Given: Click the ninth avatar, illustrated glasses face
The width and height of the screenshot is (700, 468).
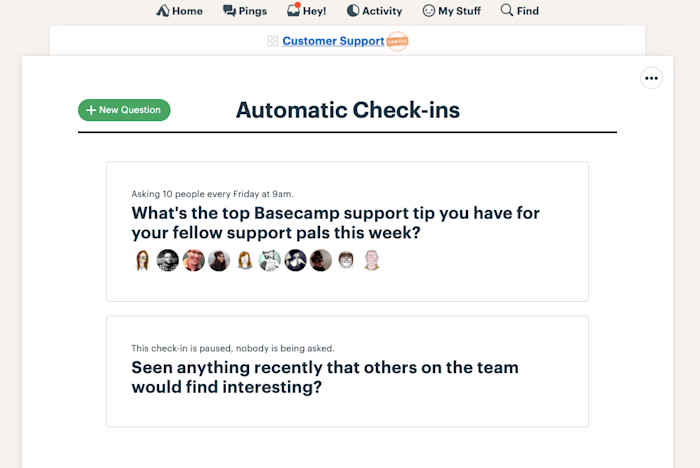Looking at the screenshot, I should (x=346, y=260).
